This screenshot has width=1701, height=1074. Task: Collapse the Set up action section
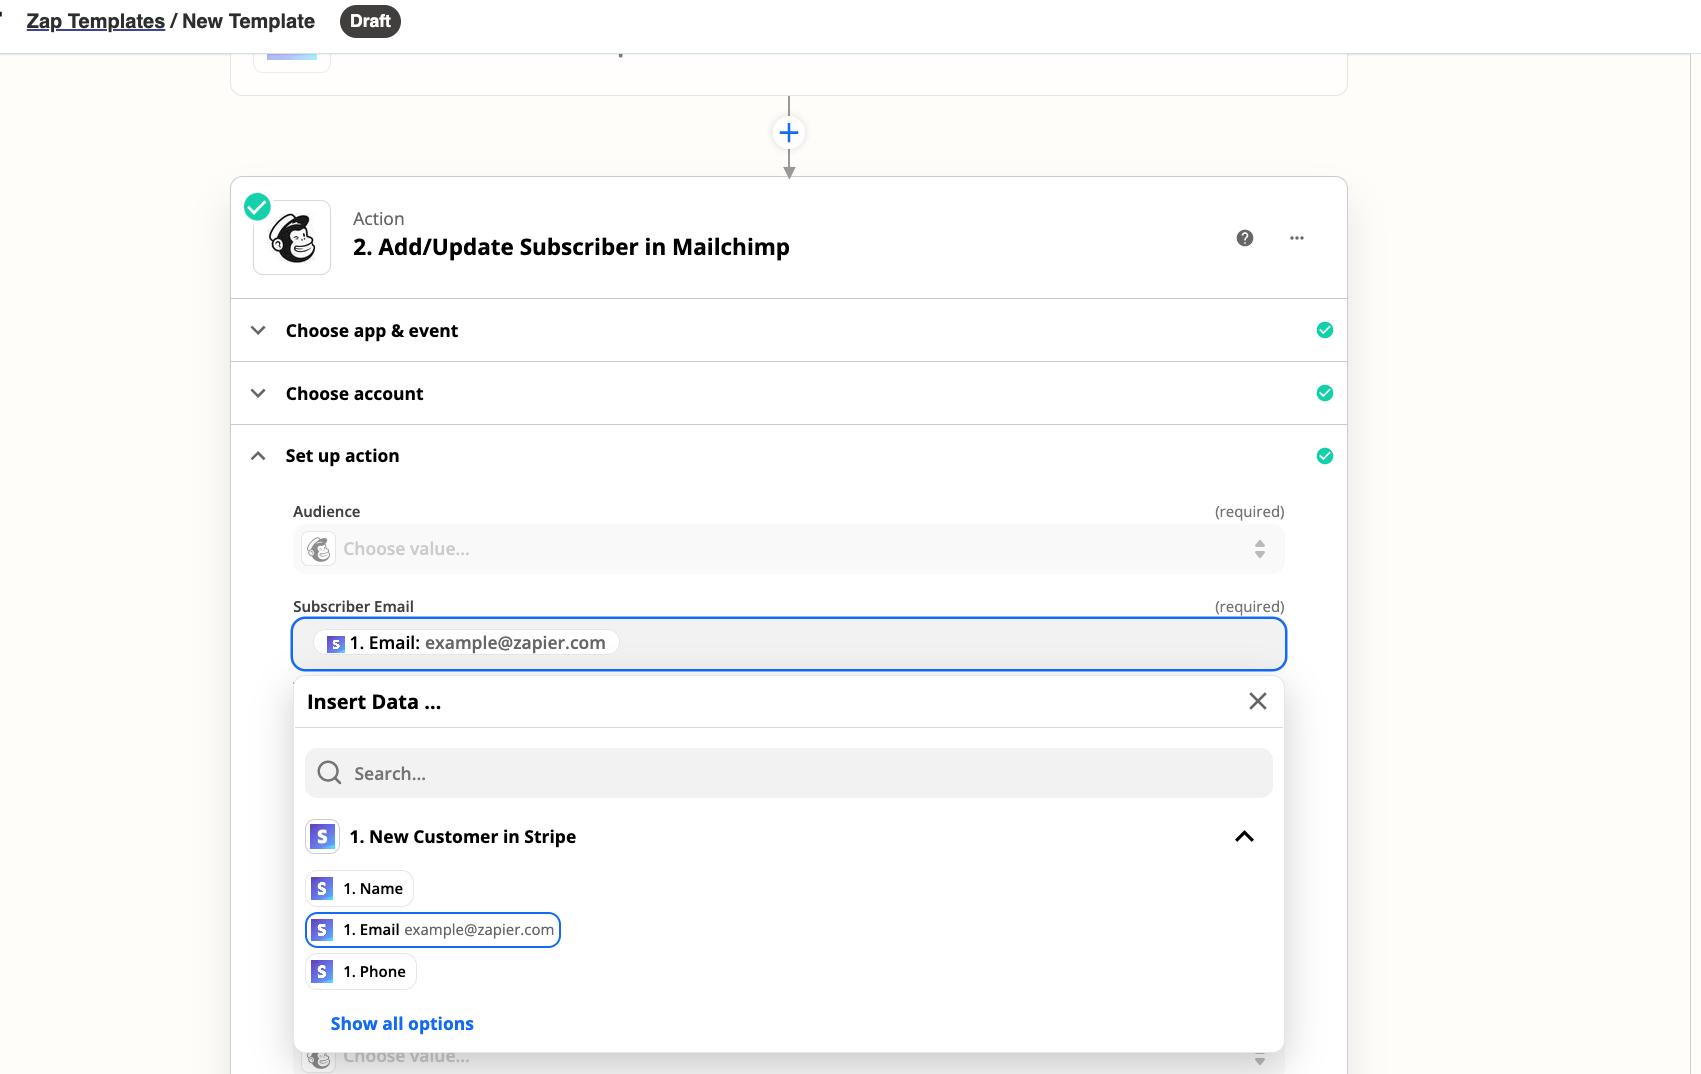258,456
